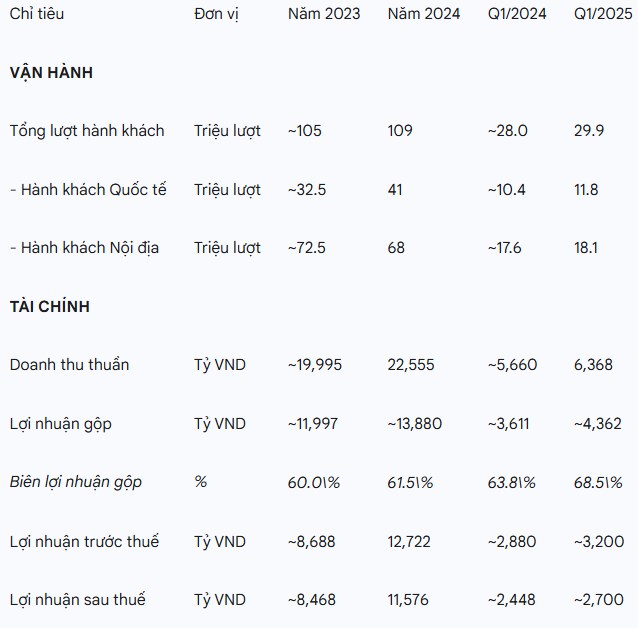The height and width of the screenshot is (628, 638).
Task: Click the "Năm 2023" column header
Action: point(324,15)
